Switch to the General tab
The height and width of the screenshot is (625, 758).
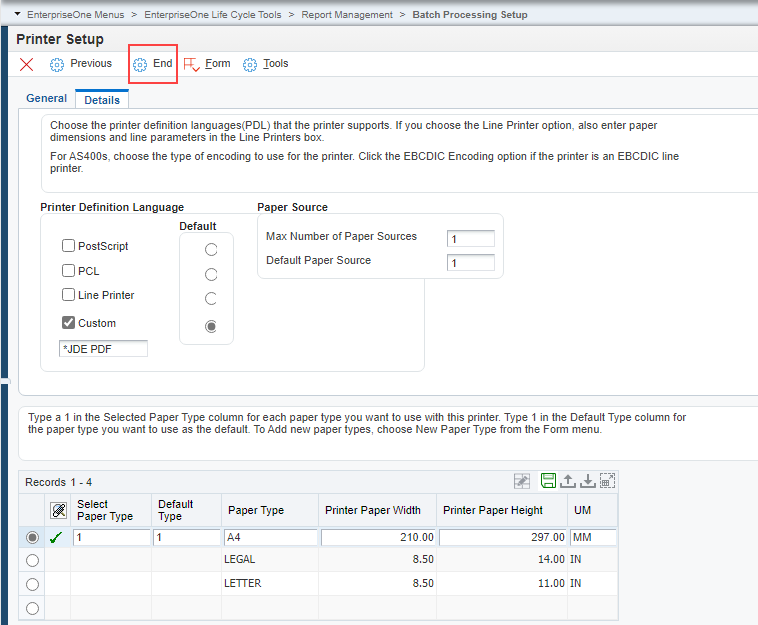[x=46, y=98]
